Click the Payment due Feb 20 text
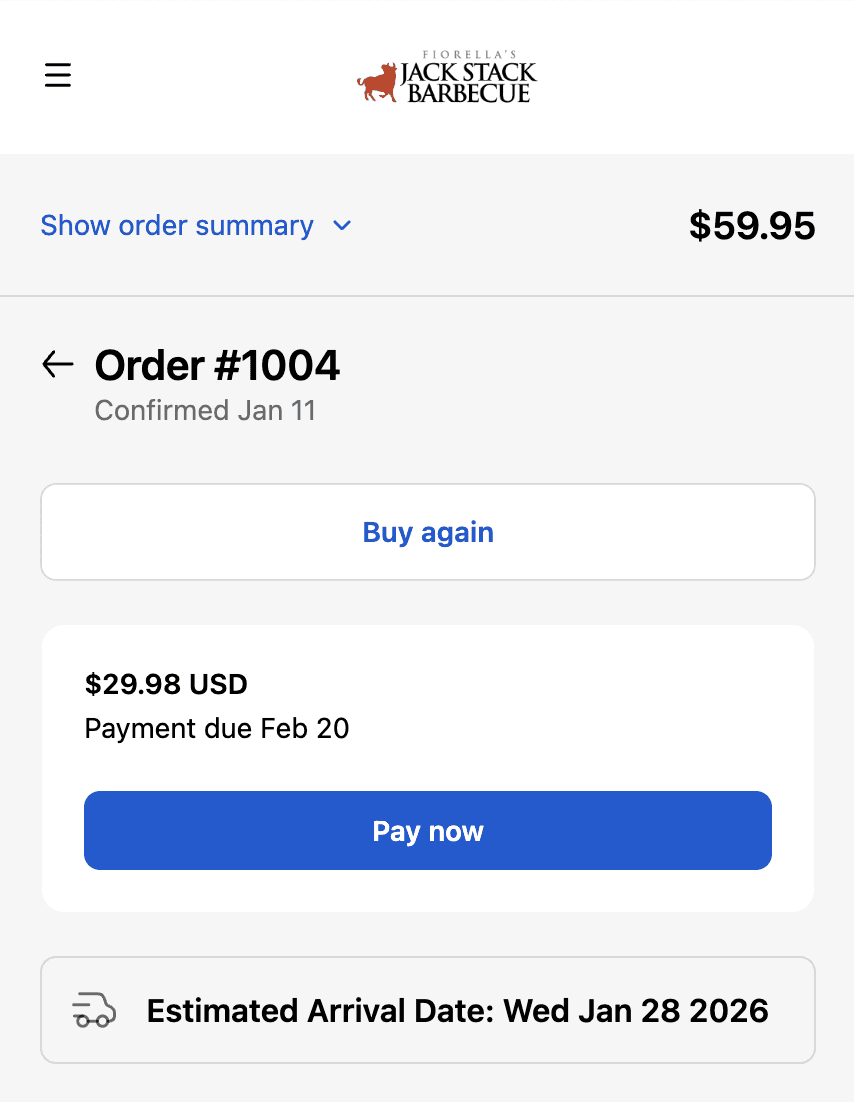The image size is (854, 1102). 216,728
